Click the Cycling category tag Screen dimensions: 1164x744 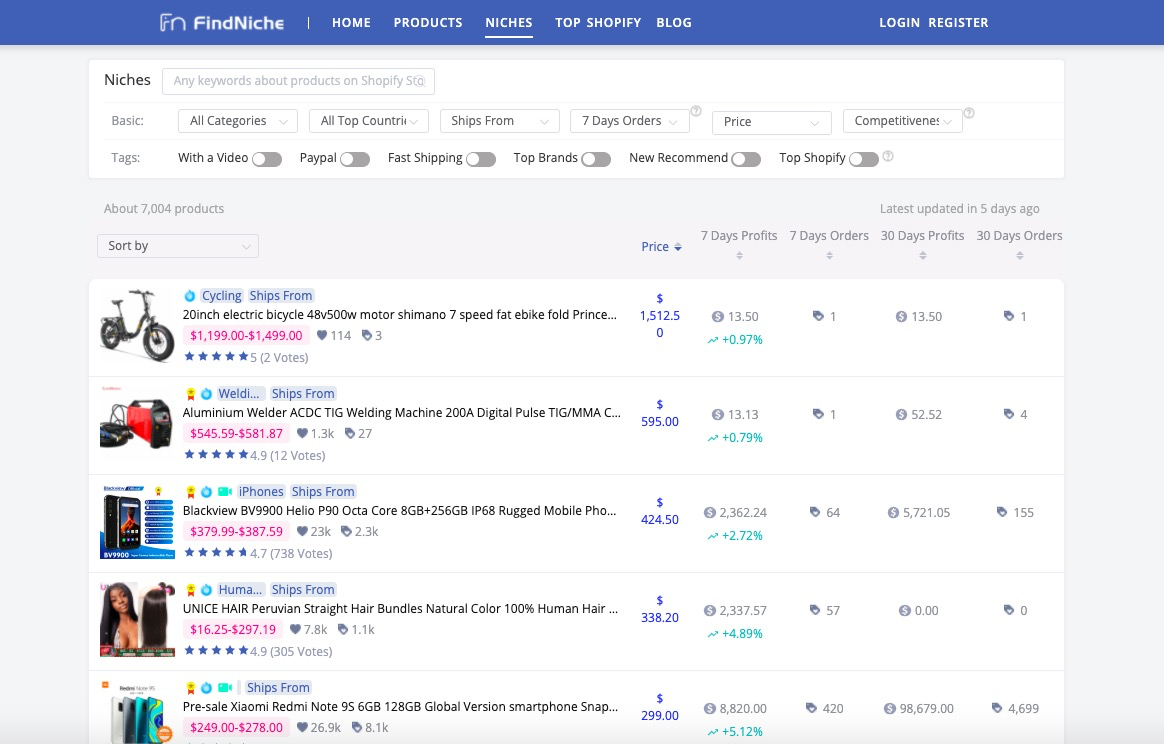[222, 296]
